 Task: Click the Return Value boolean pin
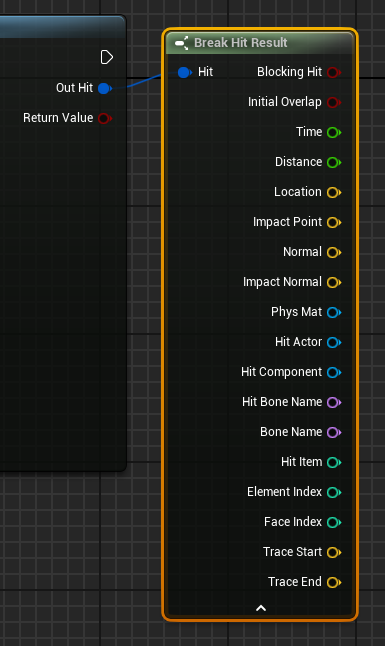(x=105, y=118)
